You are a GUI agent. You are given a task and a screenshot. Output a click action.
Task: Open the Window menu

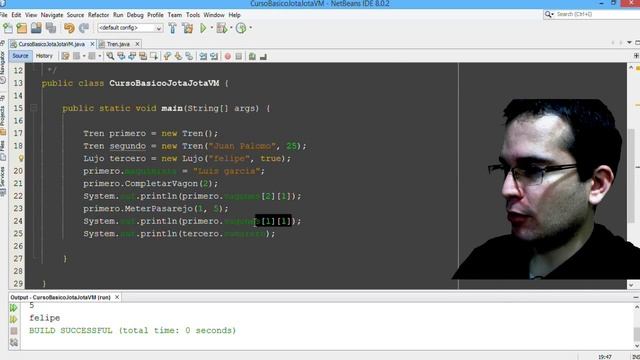(214, 15)
